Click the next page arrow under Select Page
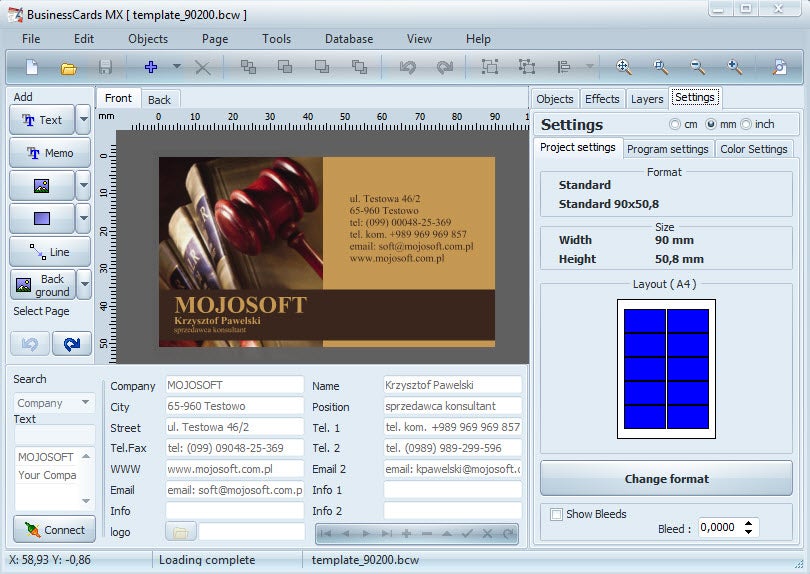Screen dimensions: 810x574 click(x=71, y=344)
